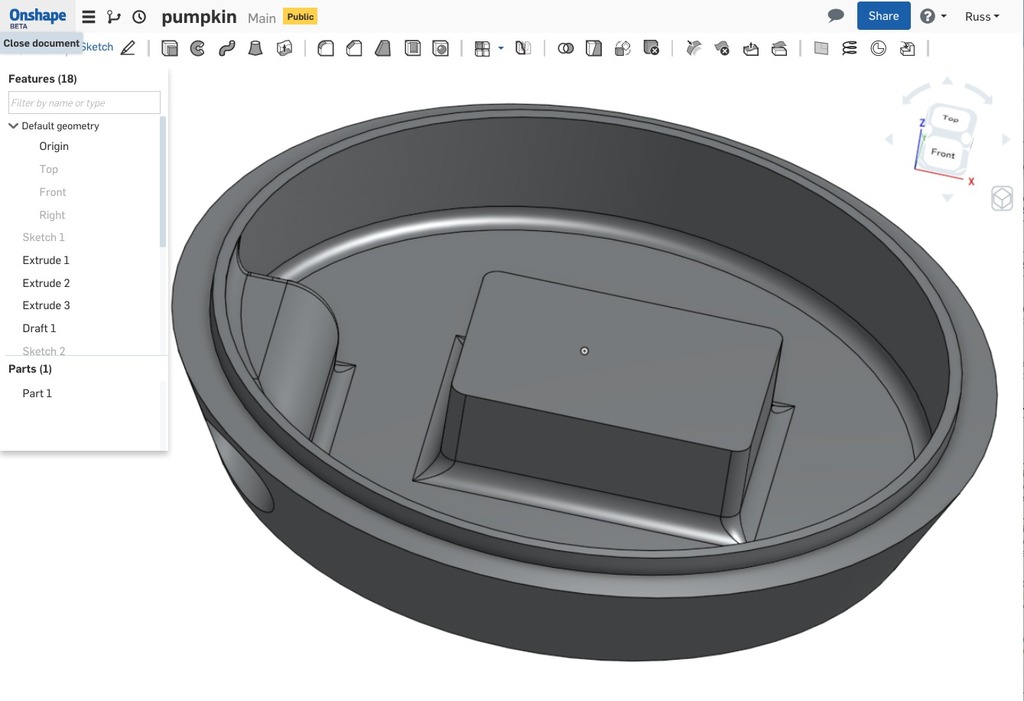Open the document history clock

[x=139, y=17]
